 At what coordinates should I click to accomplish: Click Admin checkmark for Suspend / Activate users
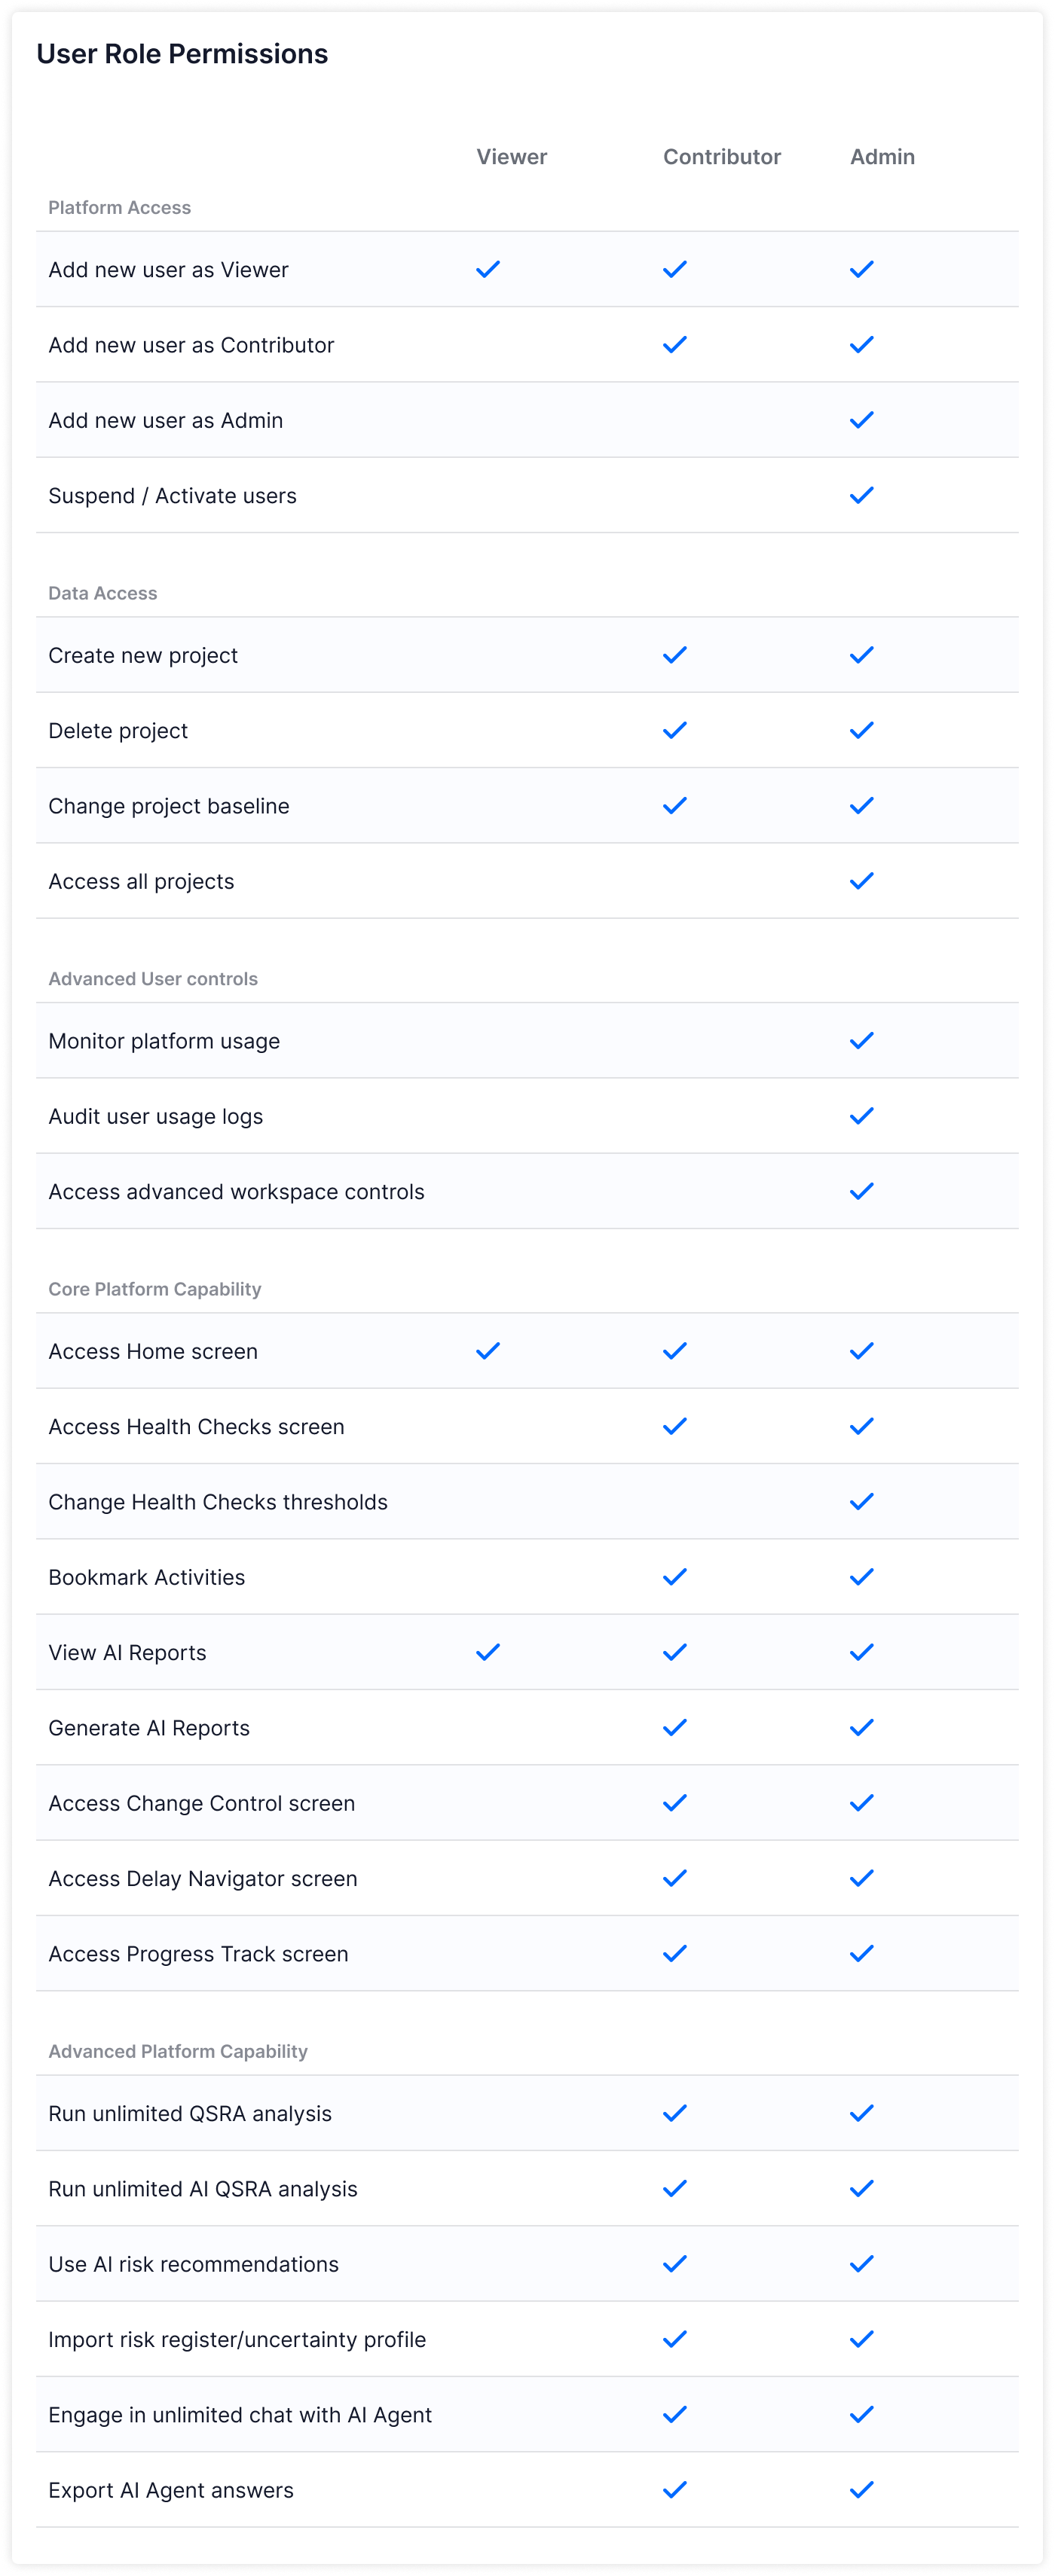[x=862, y=495]
